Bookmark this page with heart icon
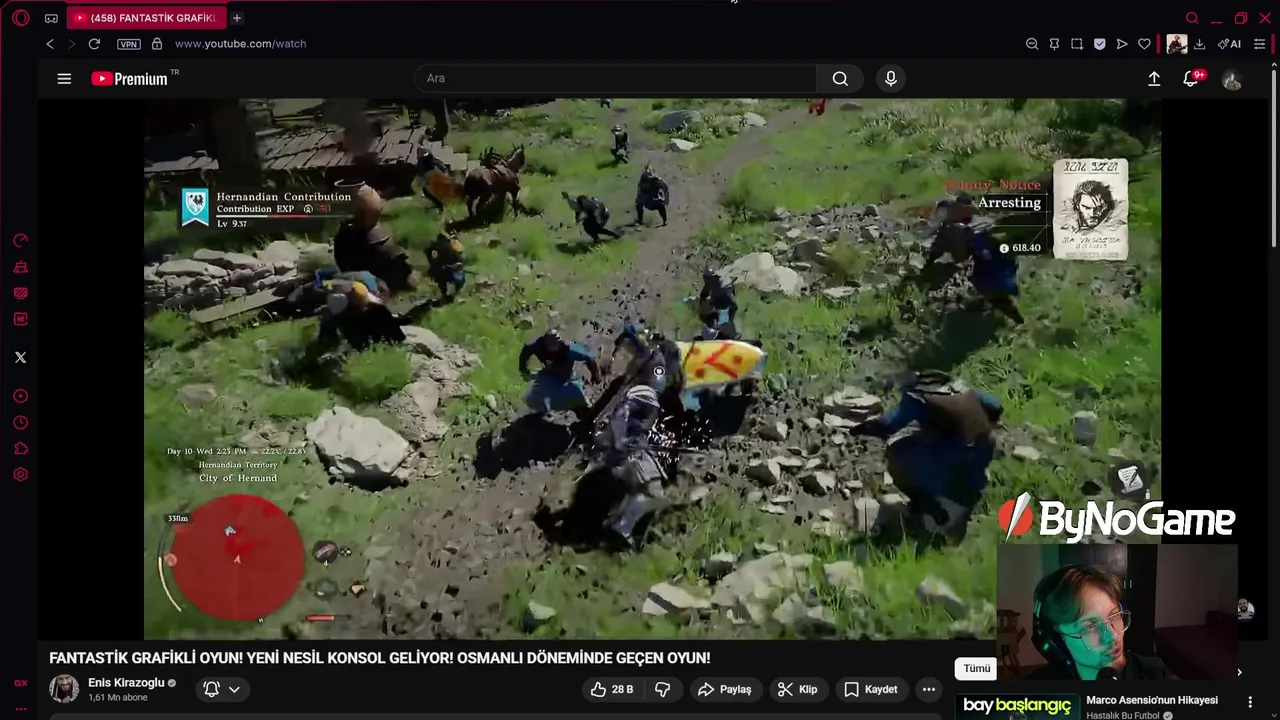This screenshot has width=1280, height=720. tap(1144, 44)
